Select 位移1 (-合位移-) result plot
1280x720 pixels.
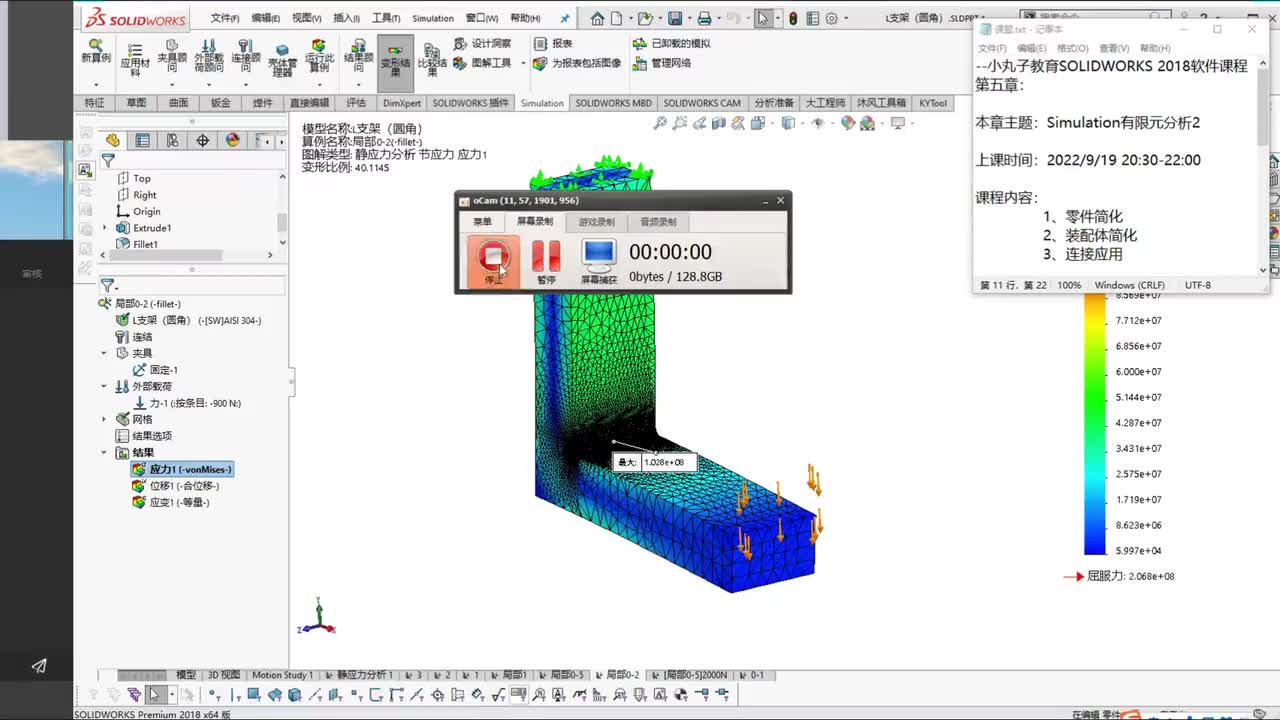tap(176, 486)
